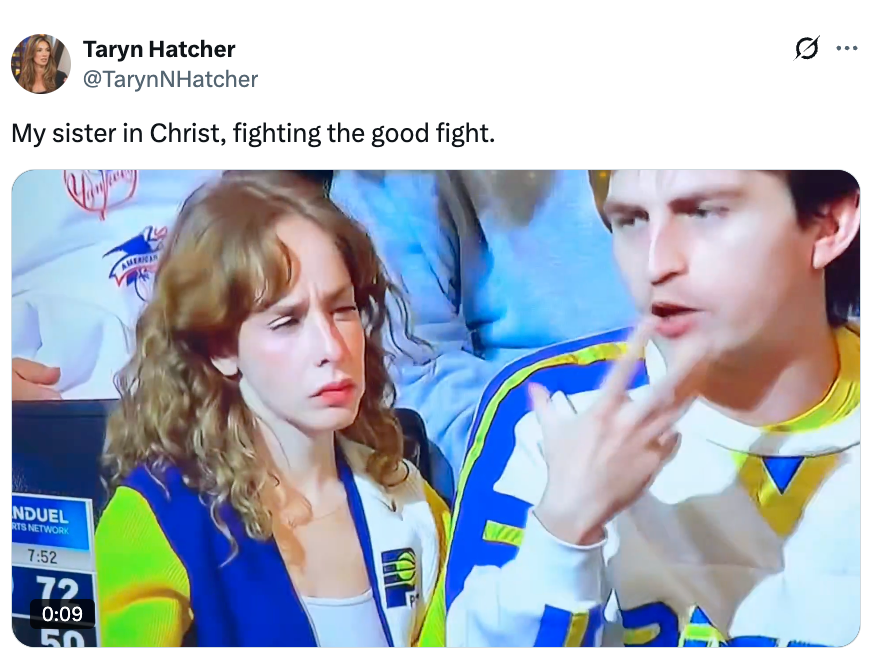
Task: Click the tweet text about fighting the good fight
Action: pyautogui.click(x=253, y=134)
